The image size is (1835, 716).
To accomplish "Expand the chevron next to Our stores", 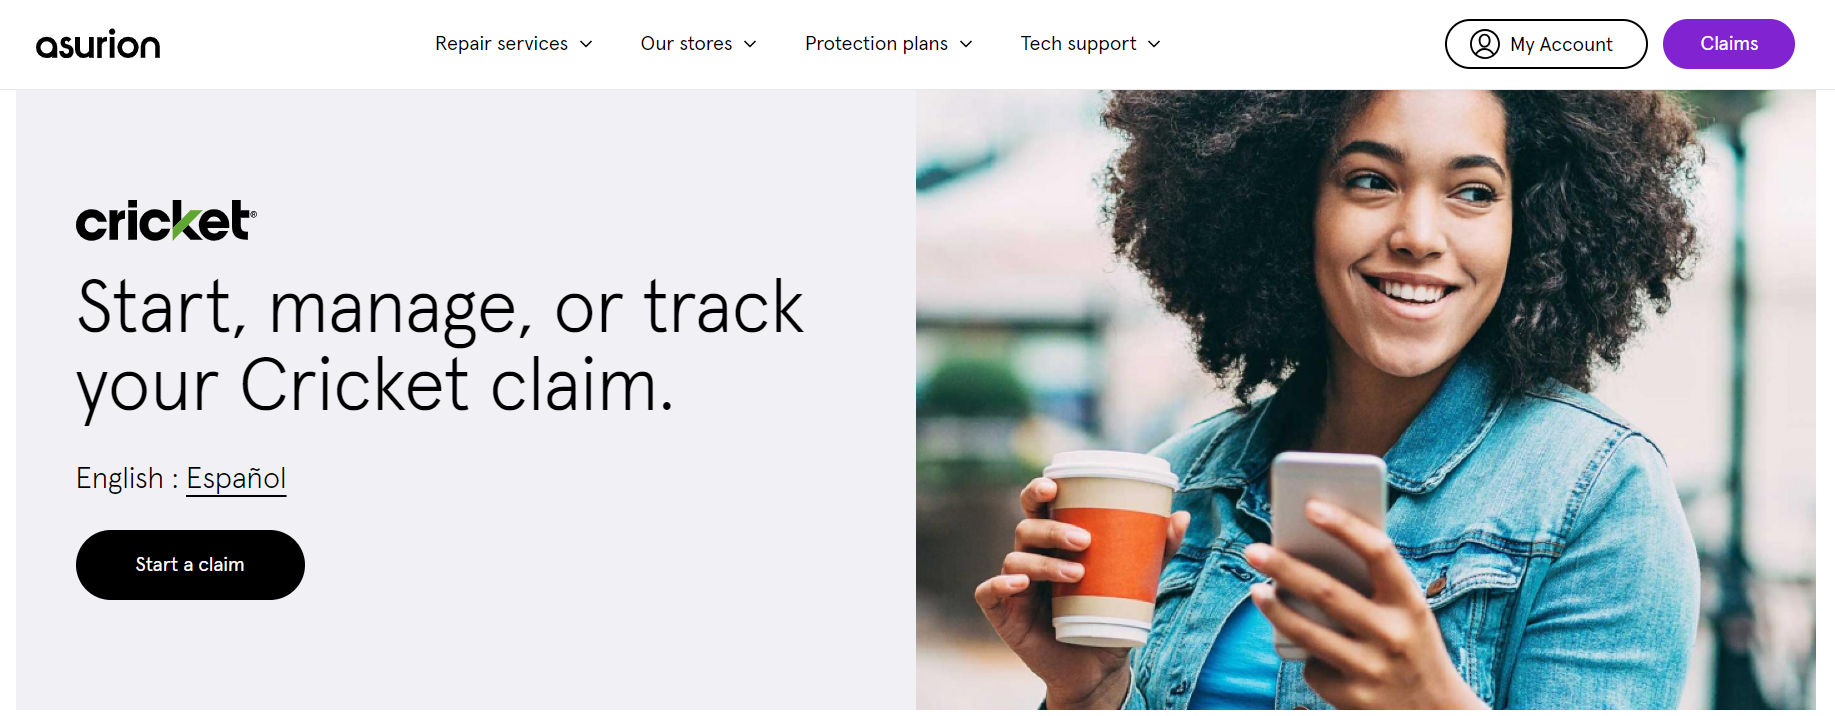I will 750,44.
